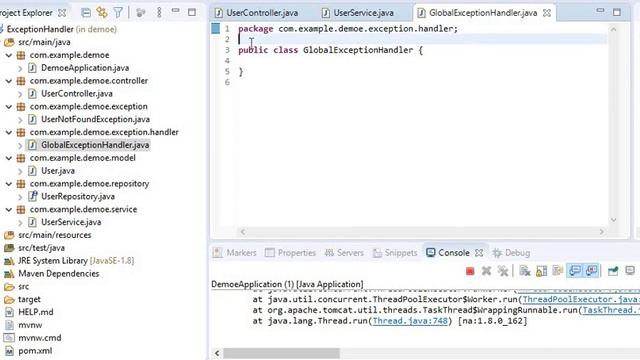Screen dimensions: 640x360
Task: Select Maven Dependencies entry
Action: (x=58, y=273)
